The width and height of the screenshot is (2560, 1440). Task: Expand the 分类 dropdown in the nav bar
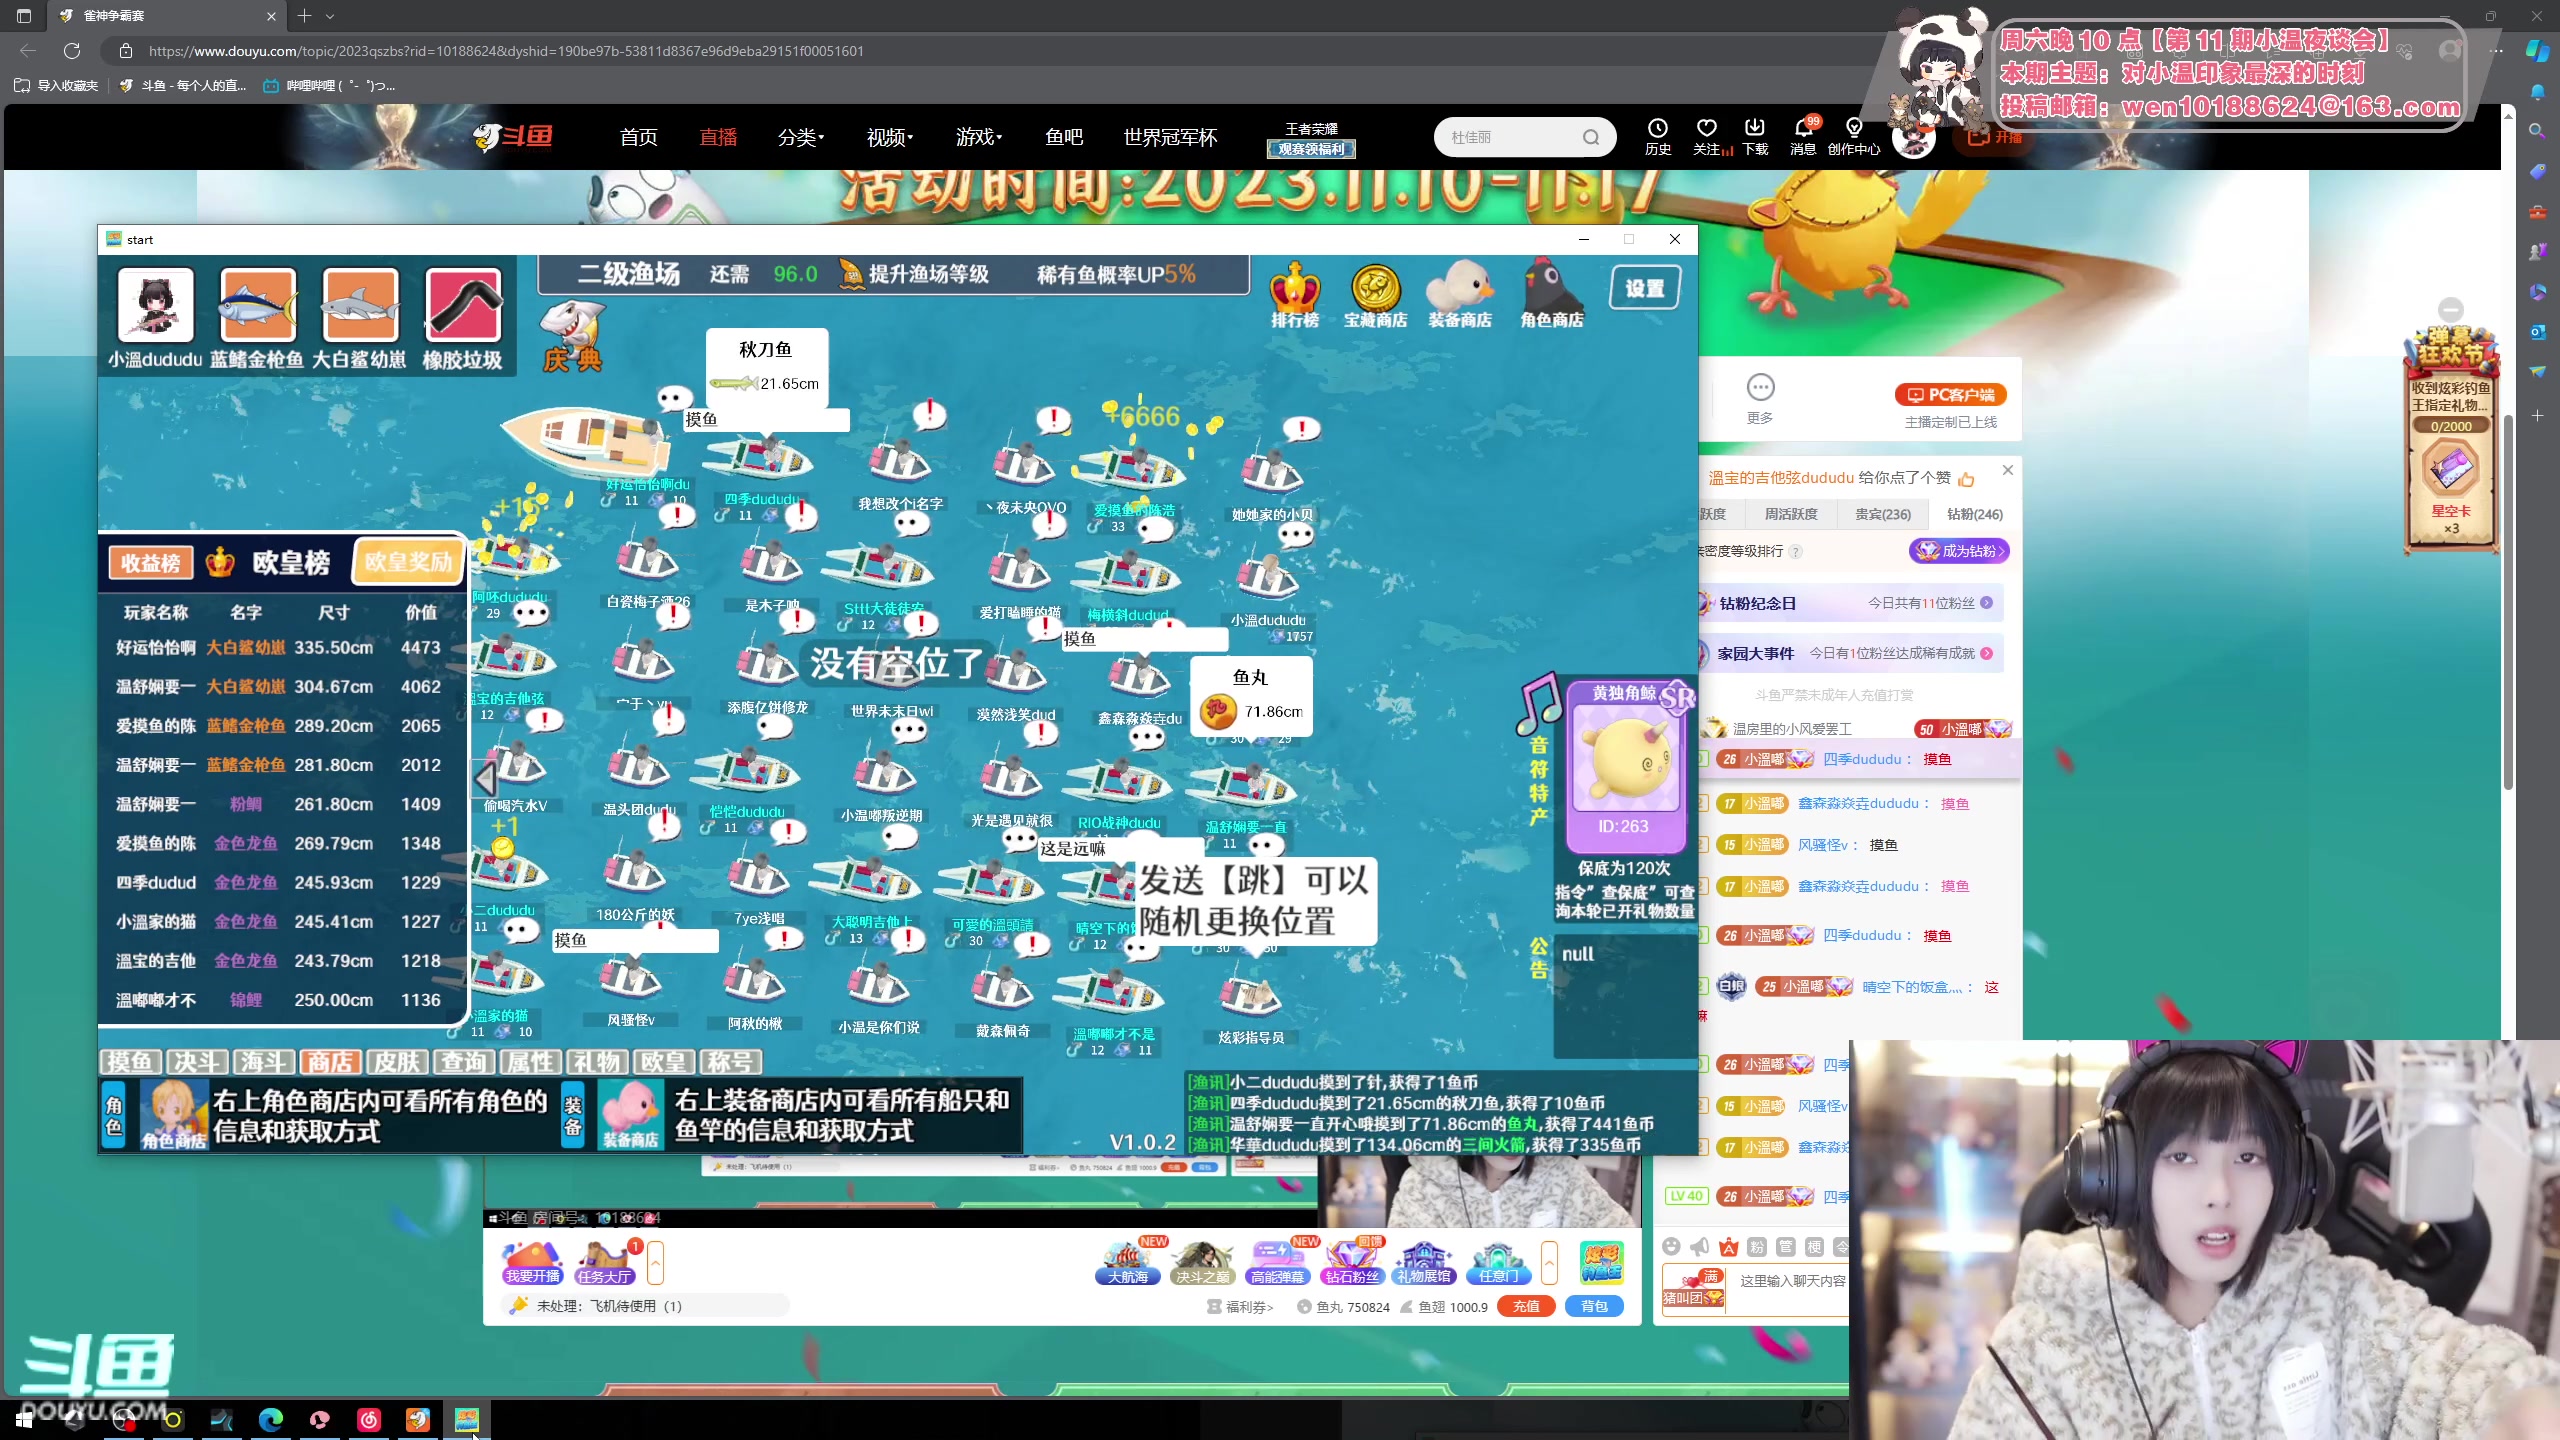coord(801,137)
